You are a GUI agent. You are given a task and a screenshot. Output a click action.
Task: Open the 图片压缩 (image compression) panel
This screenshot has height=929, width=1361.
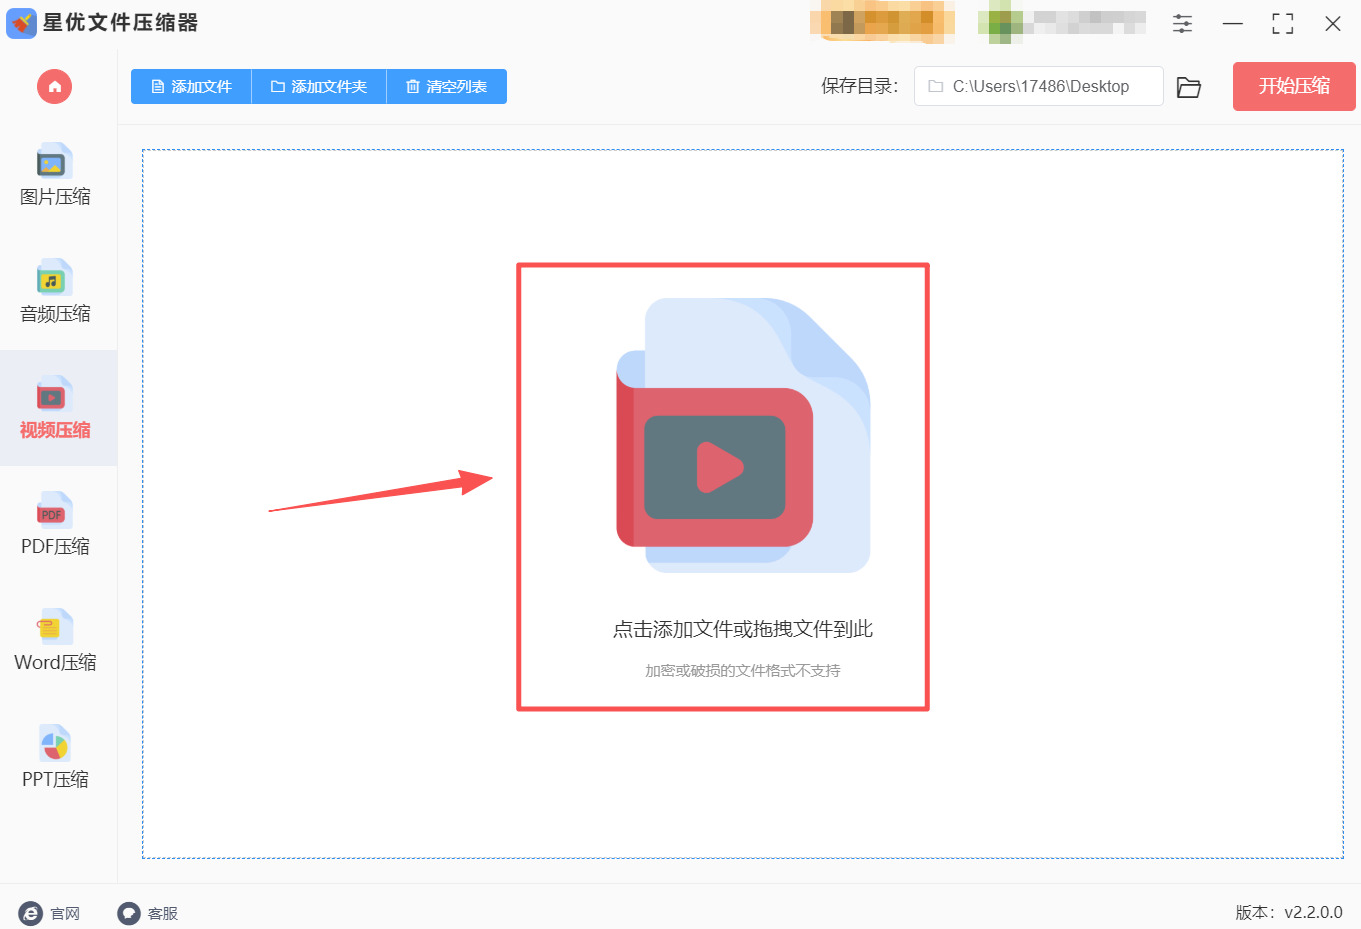54,175
